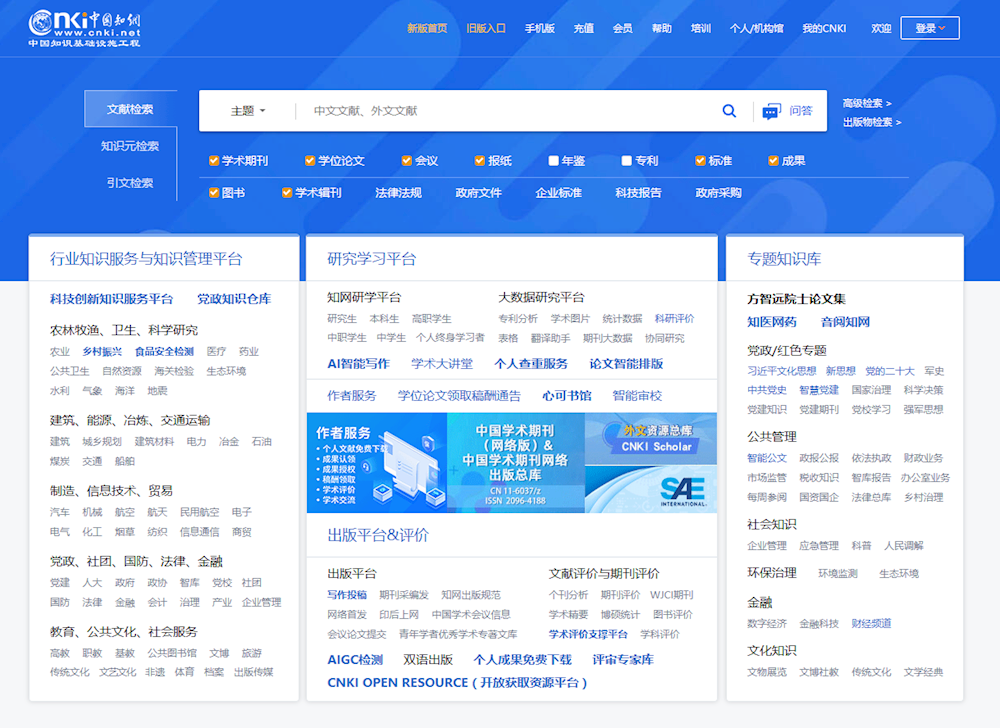Open 心可书馆 link
This screenshot has width=1000, height=728.
coord(566,396)
